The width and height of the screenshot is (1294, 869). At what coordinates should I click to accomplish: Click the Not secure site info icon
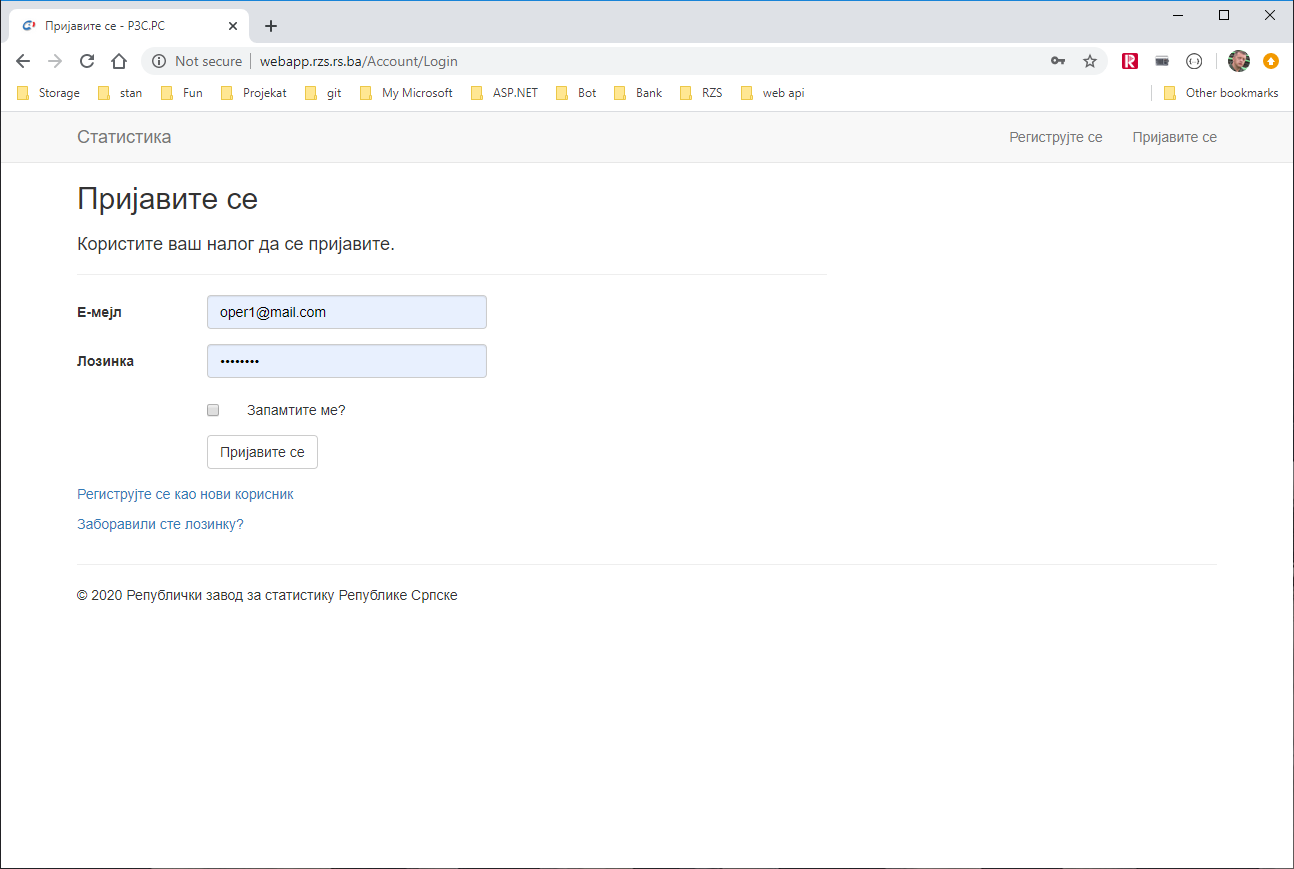[158, 61]
